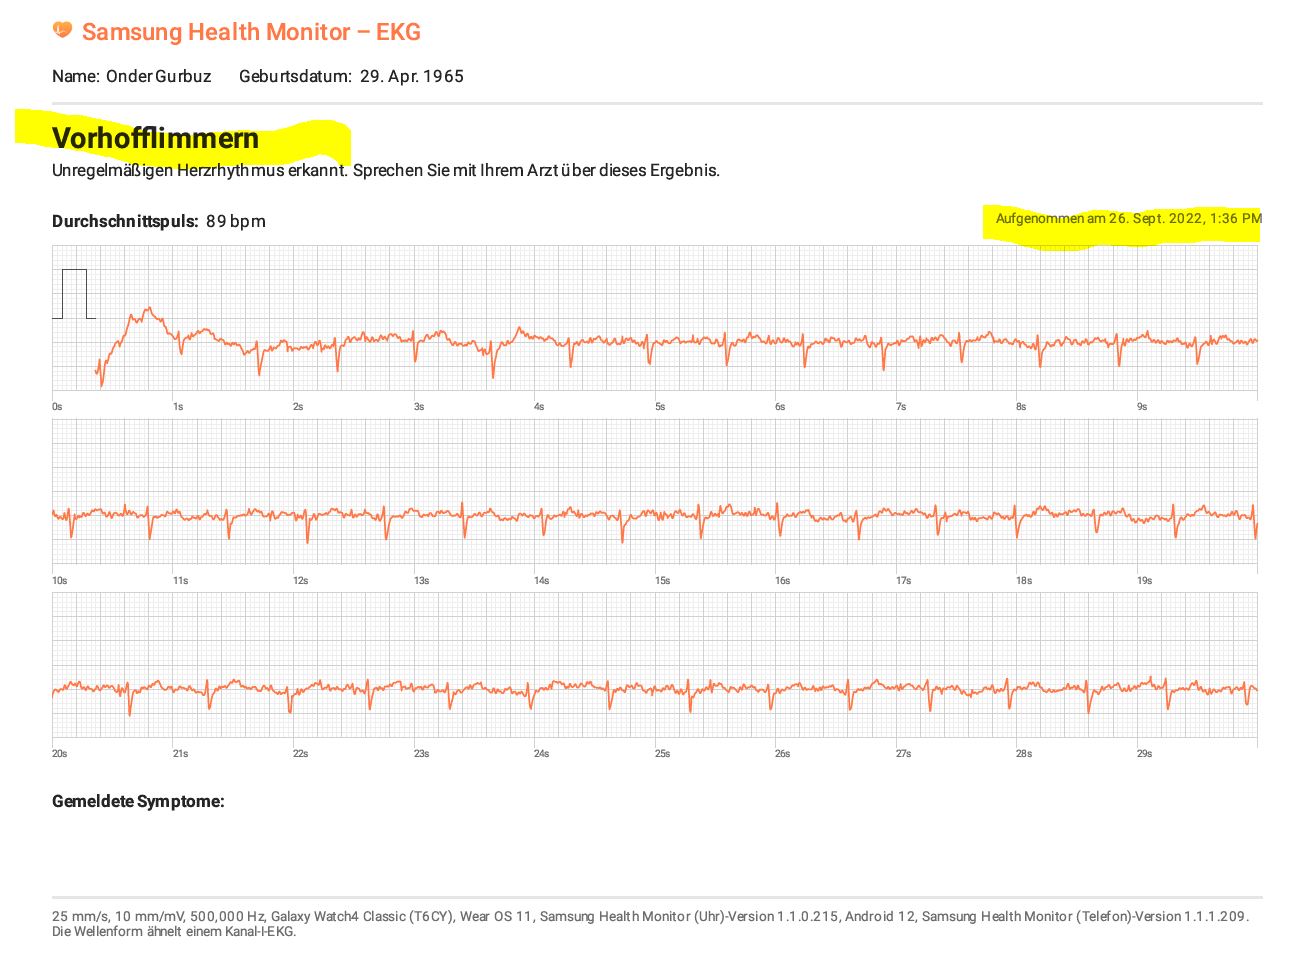The width and height of the screenshot is (1309, 974).
Task: Click the "6s" time axis label
Action: [780, 407]
